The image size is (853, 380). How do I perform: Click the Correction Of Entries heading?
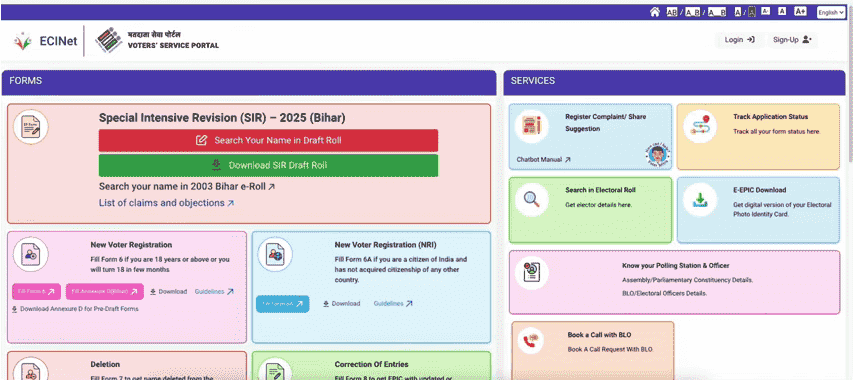[x=371, y=364]
